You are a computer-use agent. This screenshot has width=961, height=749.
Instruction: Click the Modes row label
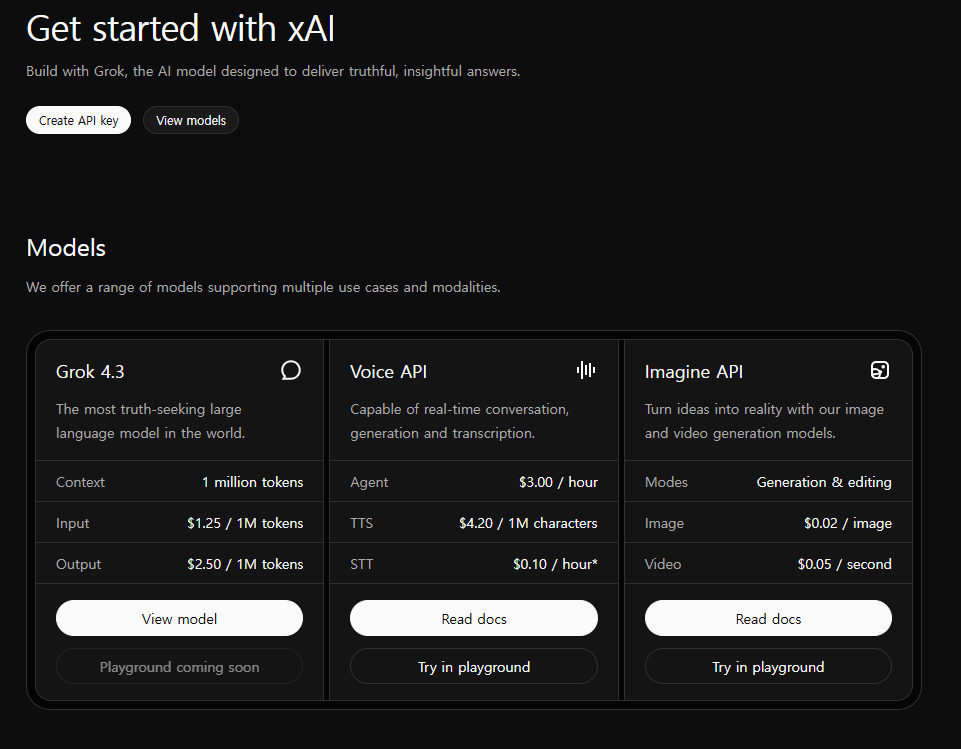click(666, 482)
